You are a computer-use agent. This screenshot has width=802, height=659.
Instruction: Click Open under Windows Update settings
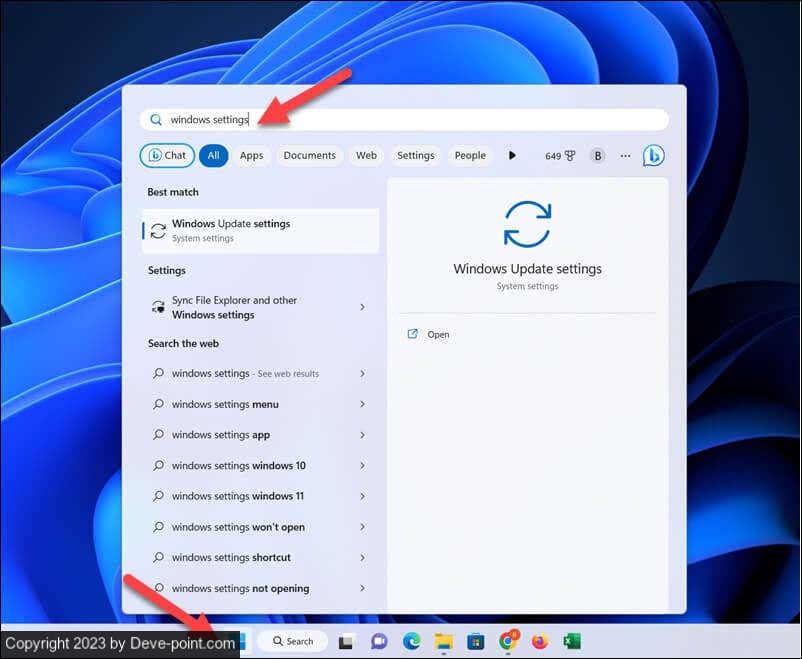click(438, 334)
